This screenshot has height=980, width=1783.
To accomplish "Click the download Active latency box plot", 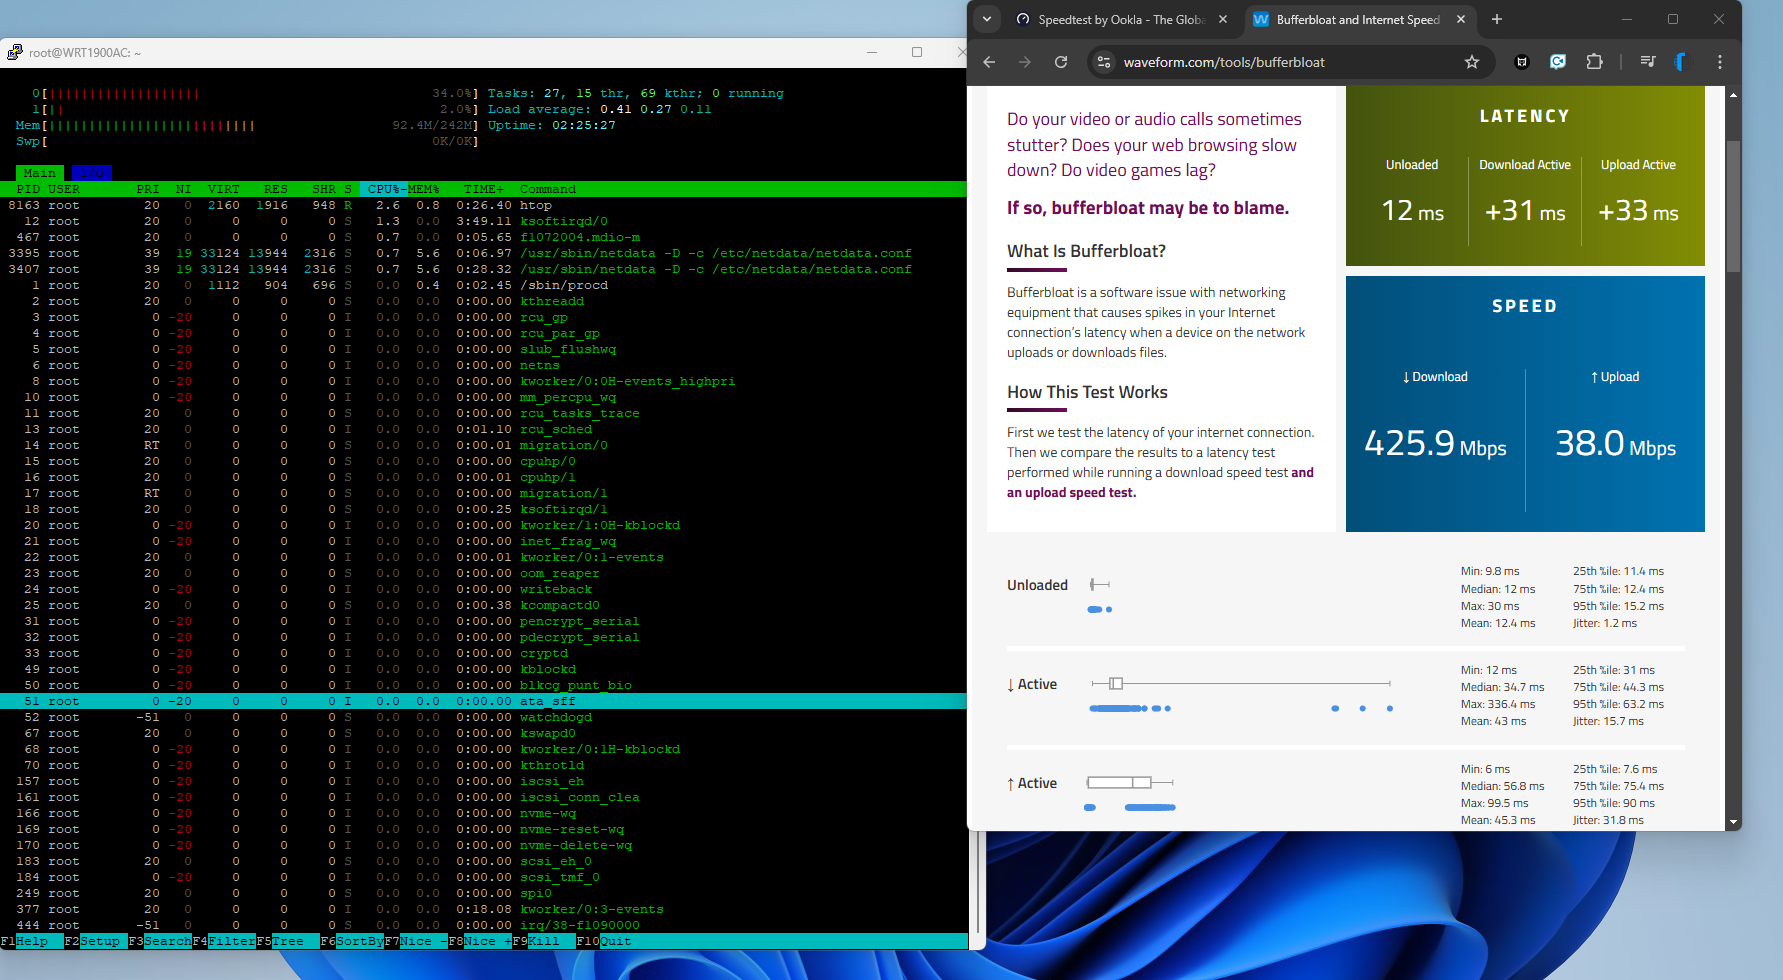I will [1241, 684].
